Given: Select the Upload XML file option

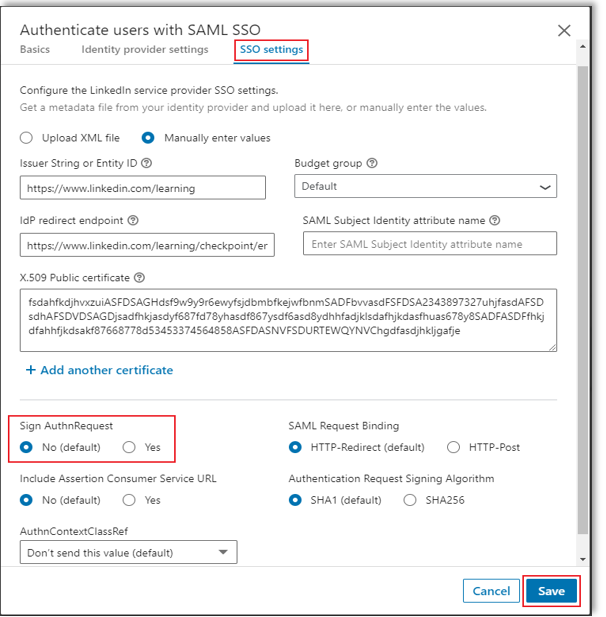Looking at the screenshot, I should point(26,138).
